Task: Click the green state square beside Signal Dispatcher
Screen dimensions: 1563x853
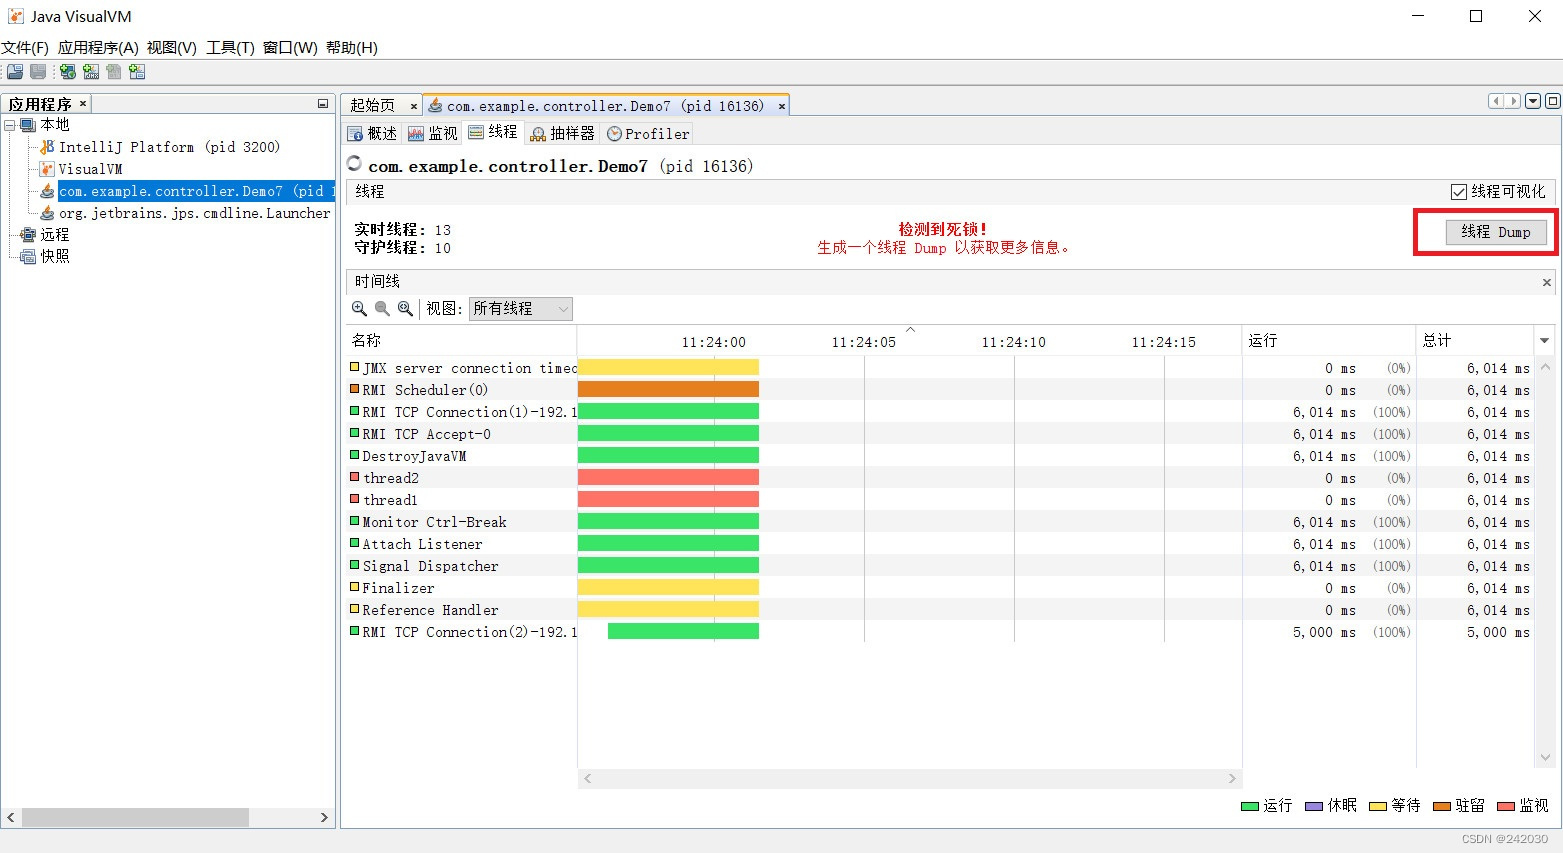Action: coord(354,565)
